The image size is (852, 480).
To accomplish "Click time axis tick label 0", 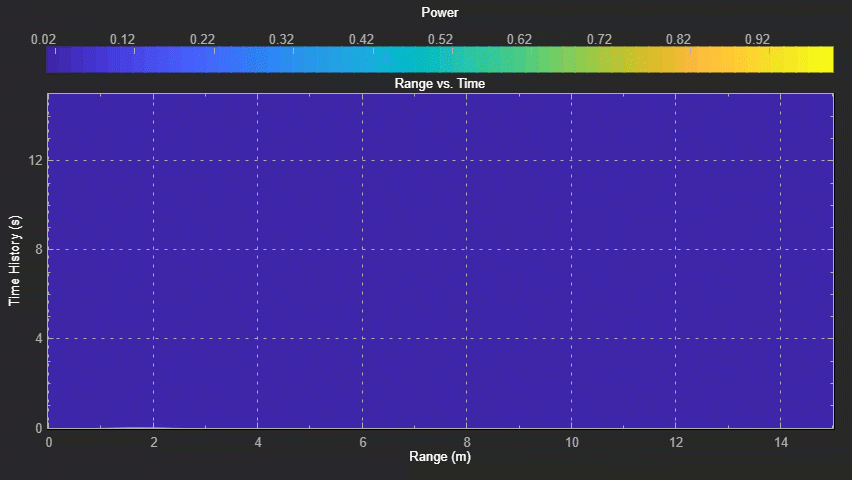I will click(x=39, y=428).
